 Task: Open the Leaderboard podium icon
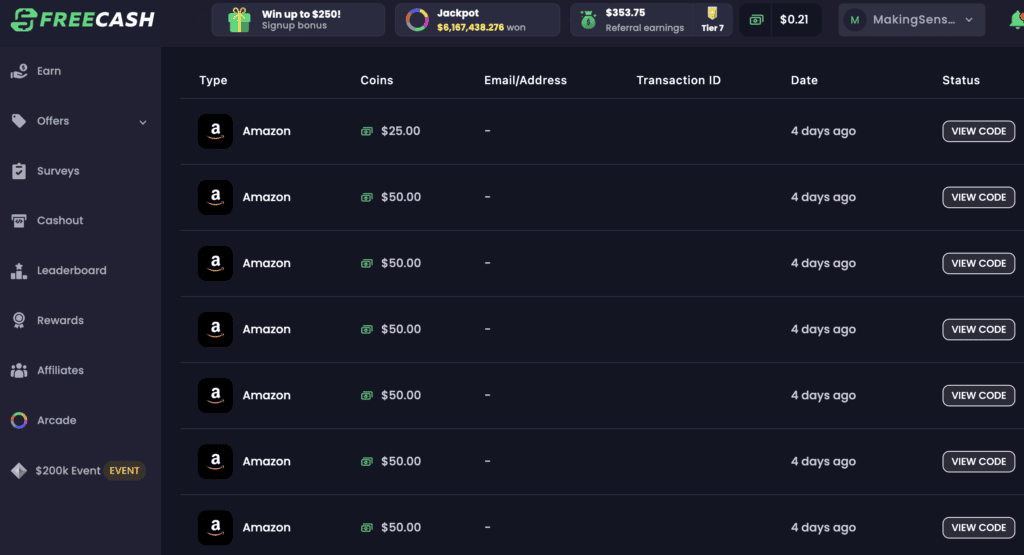pyautogui.click(x=19, y=271)
